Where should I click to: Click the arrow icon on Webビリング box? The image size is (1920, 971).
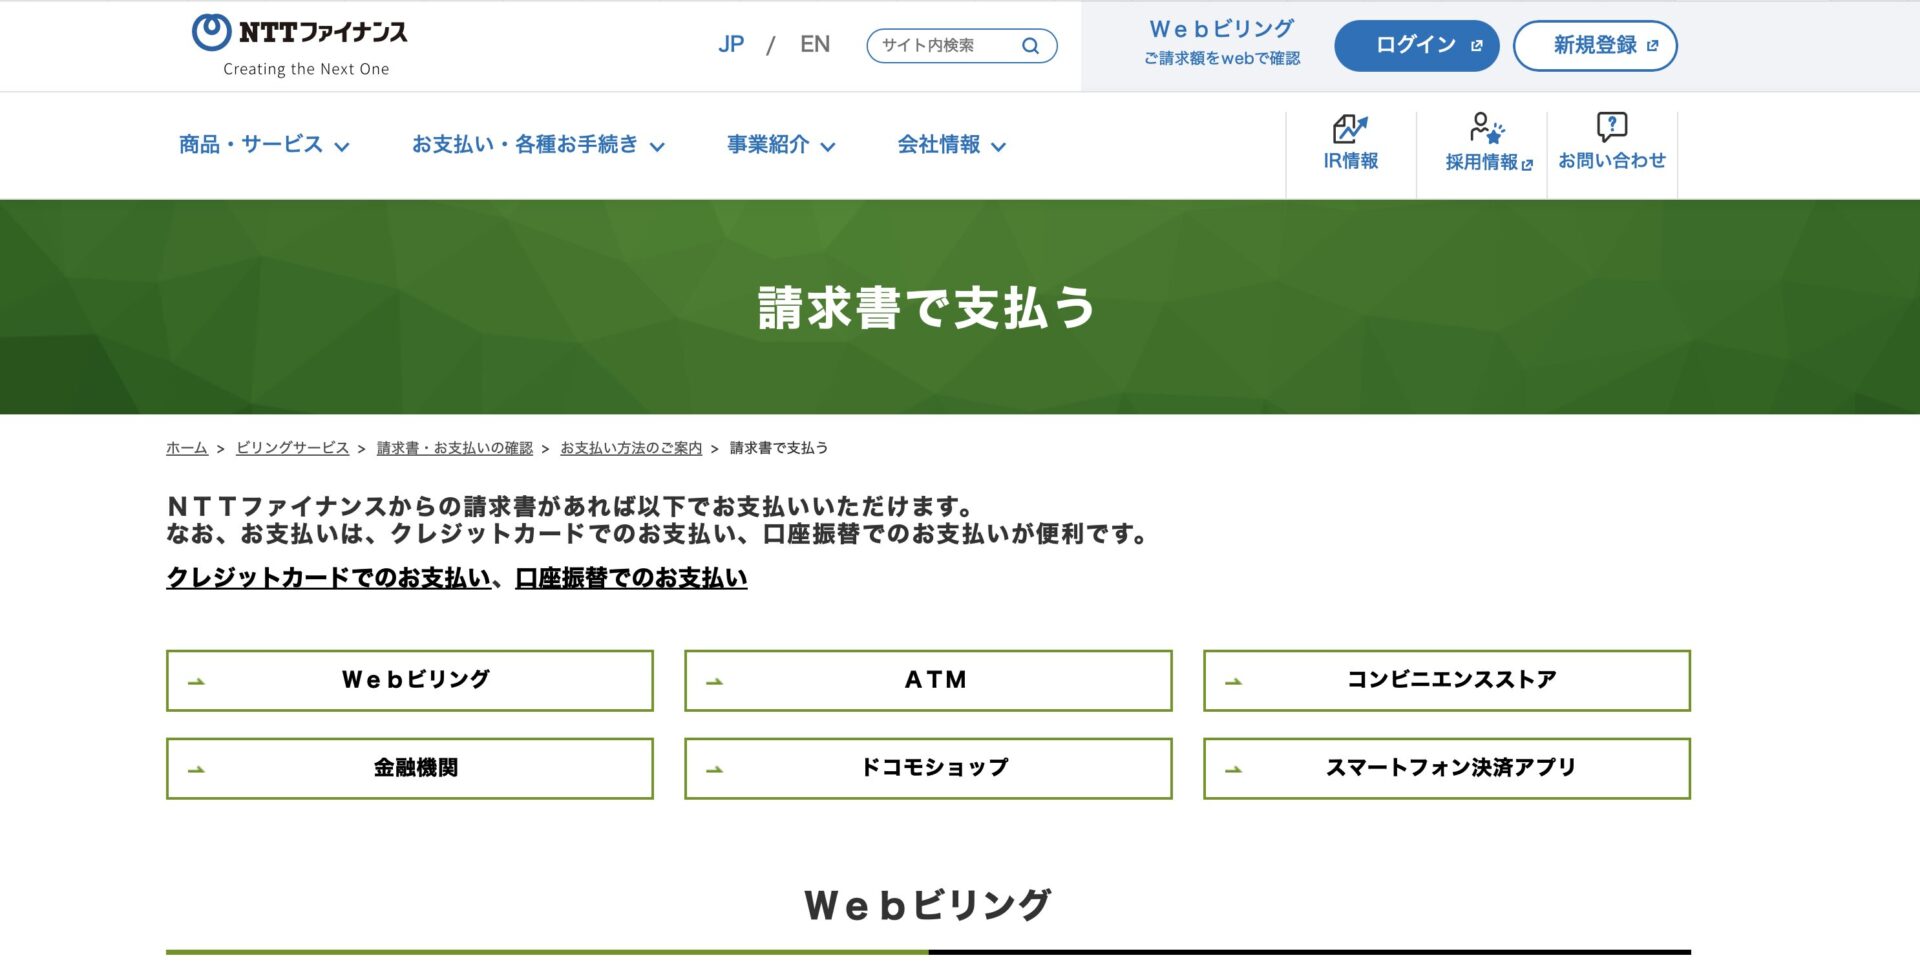coord(196,682)
